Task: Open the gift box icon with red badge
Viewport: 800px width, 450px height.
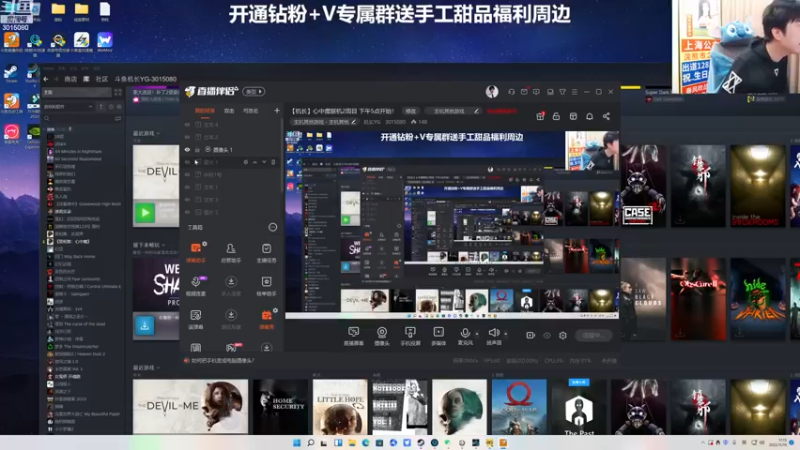Action: [540, 116]
